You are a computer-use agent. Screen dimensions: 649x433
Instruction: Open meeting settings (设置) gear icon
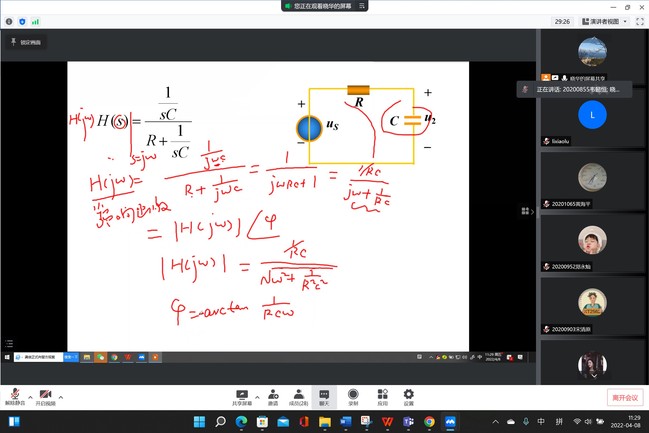[408, 393]
